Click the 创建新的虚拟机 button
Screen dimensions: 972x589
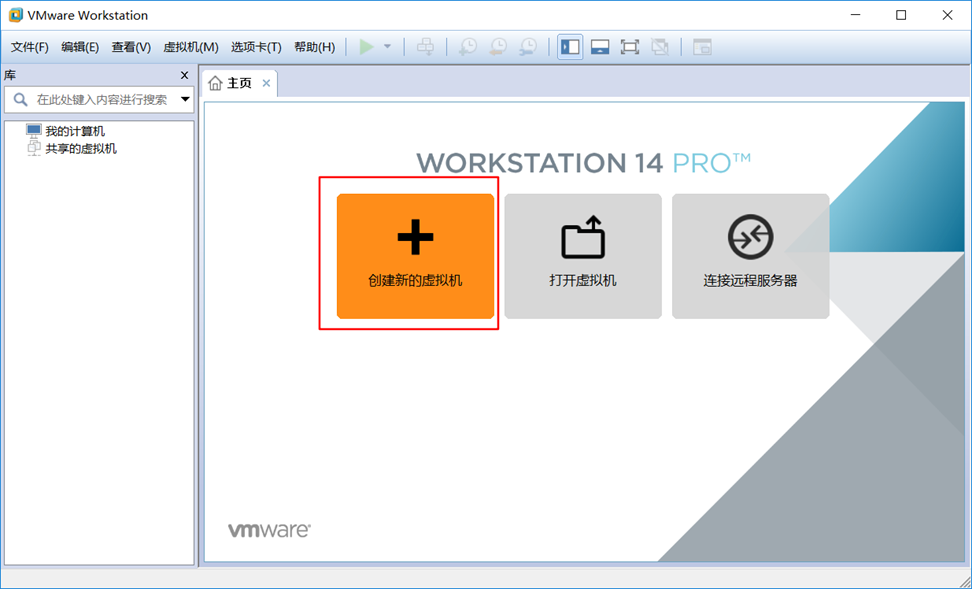pyautogui.click(x=415, y=256)
